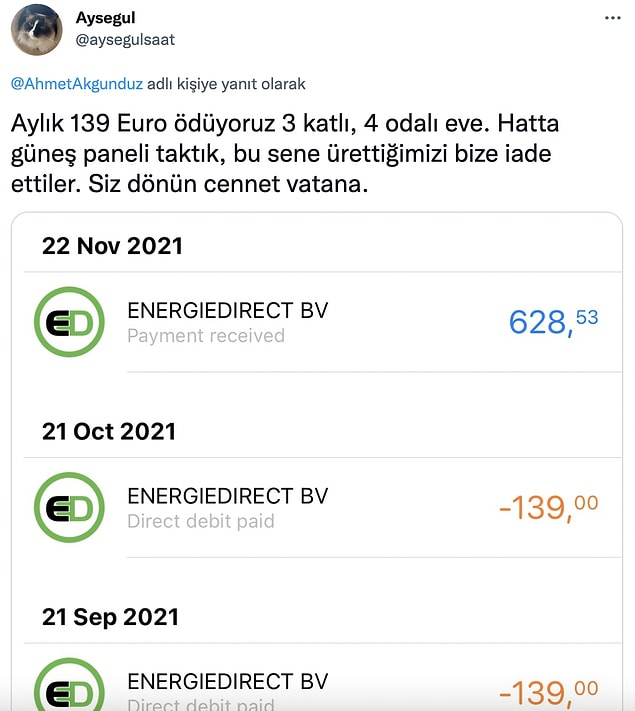
Task: Open the @AhmetAkgunduz mention link
Action: click(x=77, y=84)
